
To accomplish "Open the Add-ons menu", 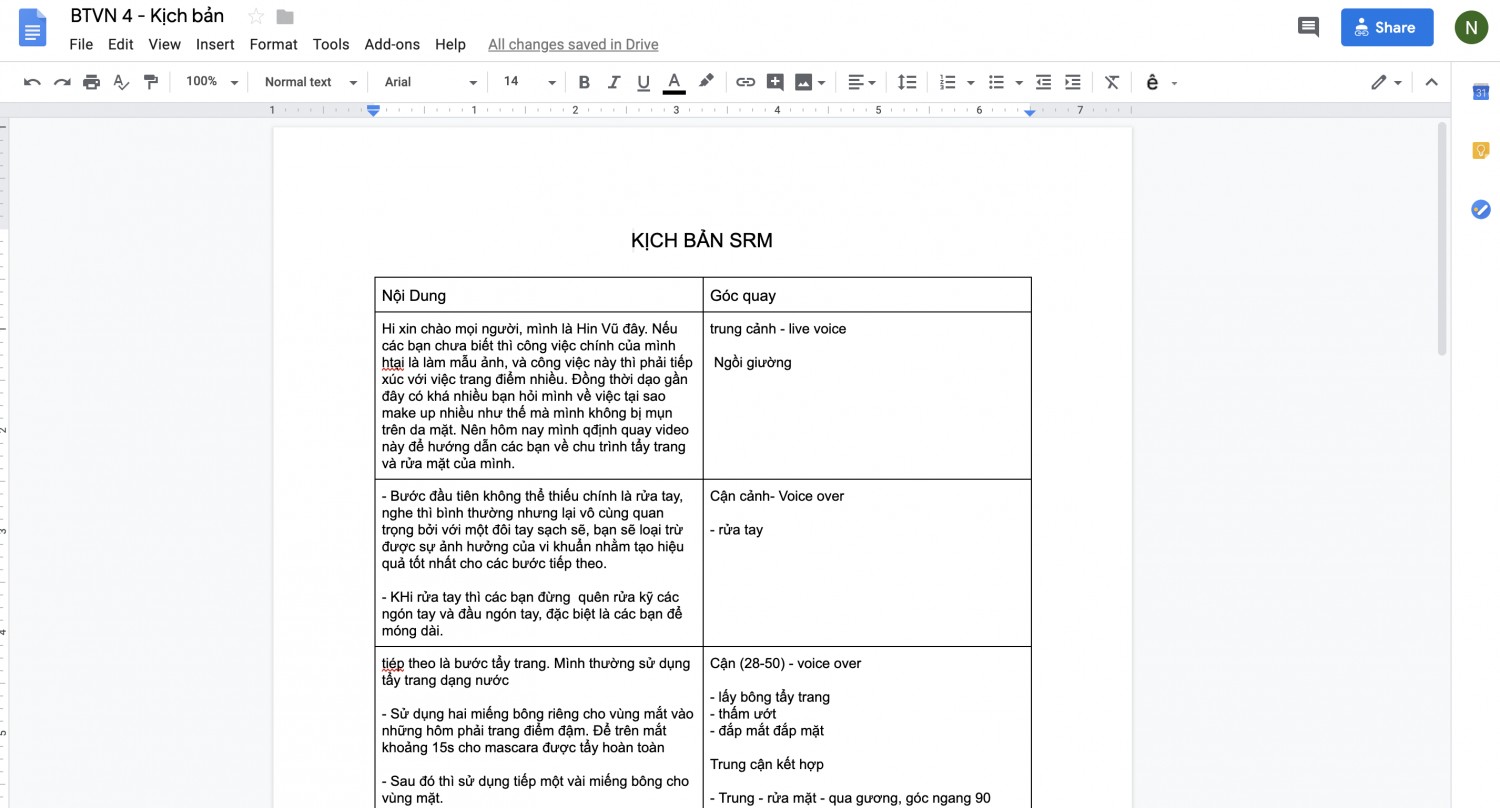I will 392,44.
